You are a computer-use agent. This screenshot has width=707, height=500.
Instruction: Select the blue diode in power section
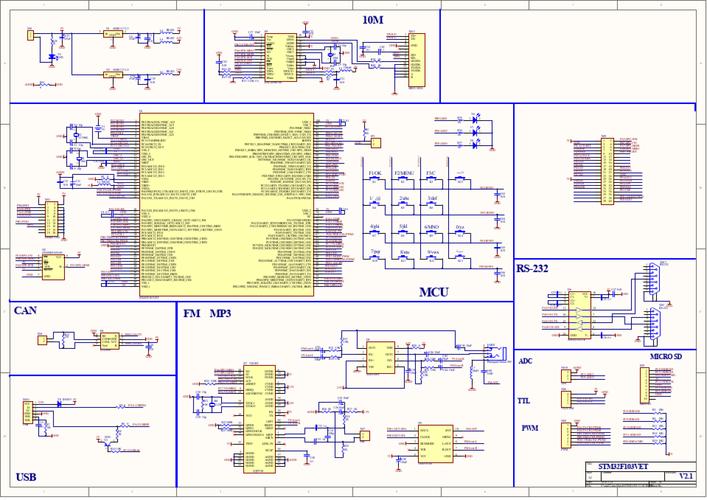point(51,57)
